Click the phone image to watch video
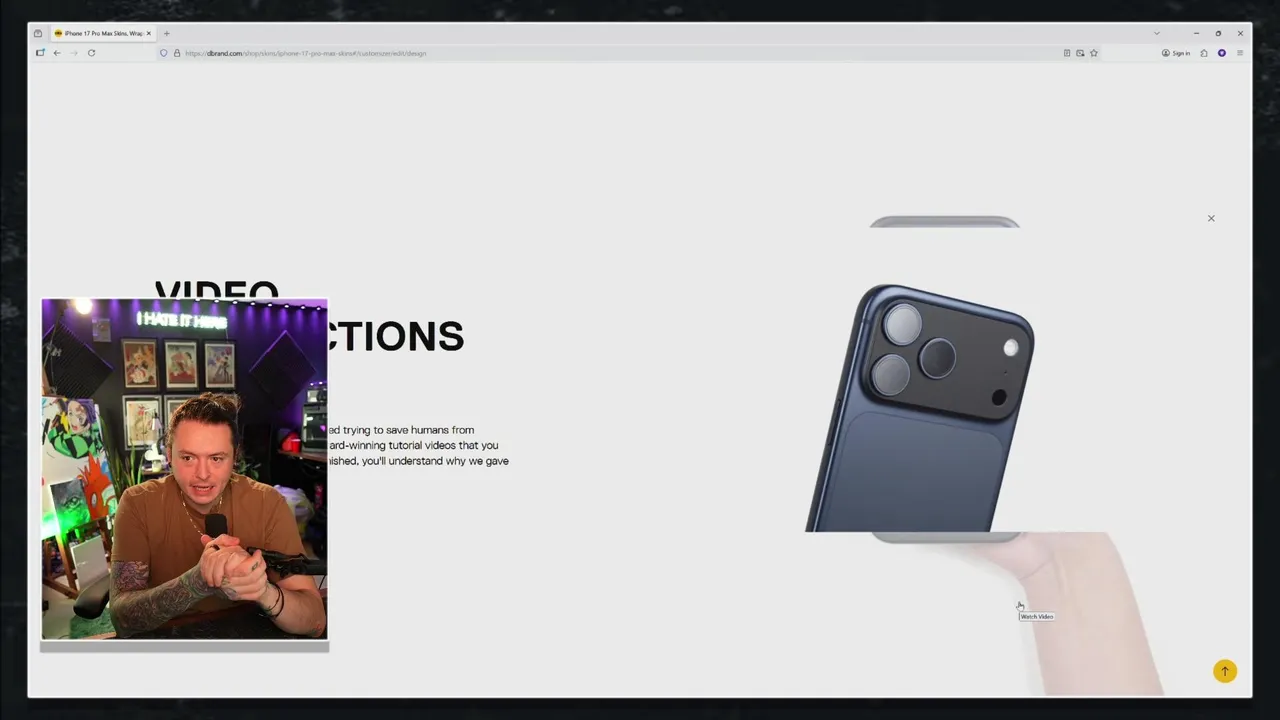The width and height of the screenshot is (1280, 720). click(x=920, y=408)
